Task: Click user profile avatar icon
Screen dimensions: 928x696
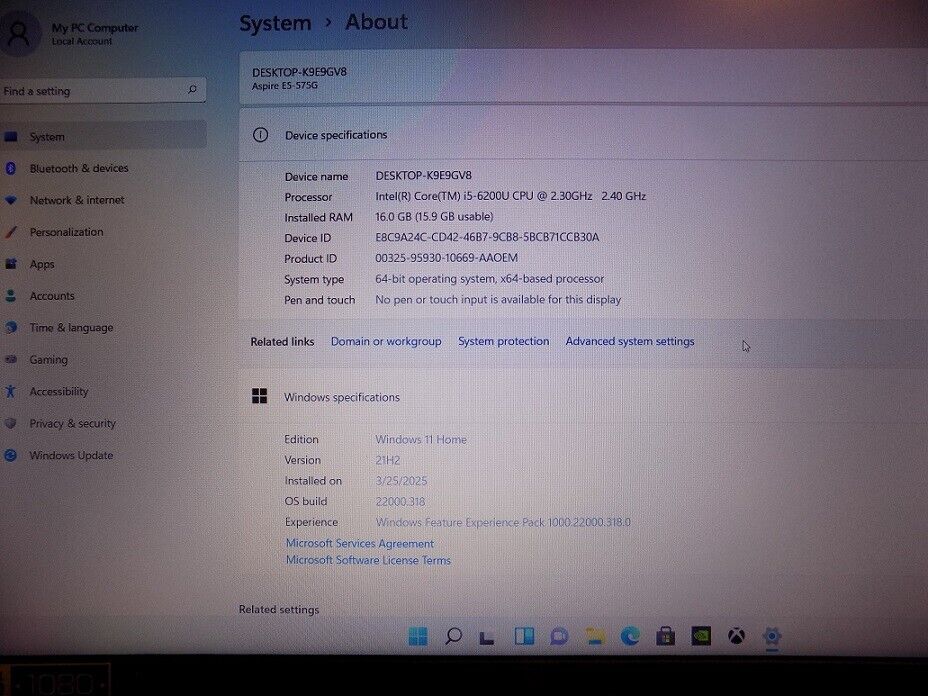Action: coord(20,33)
